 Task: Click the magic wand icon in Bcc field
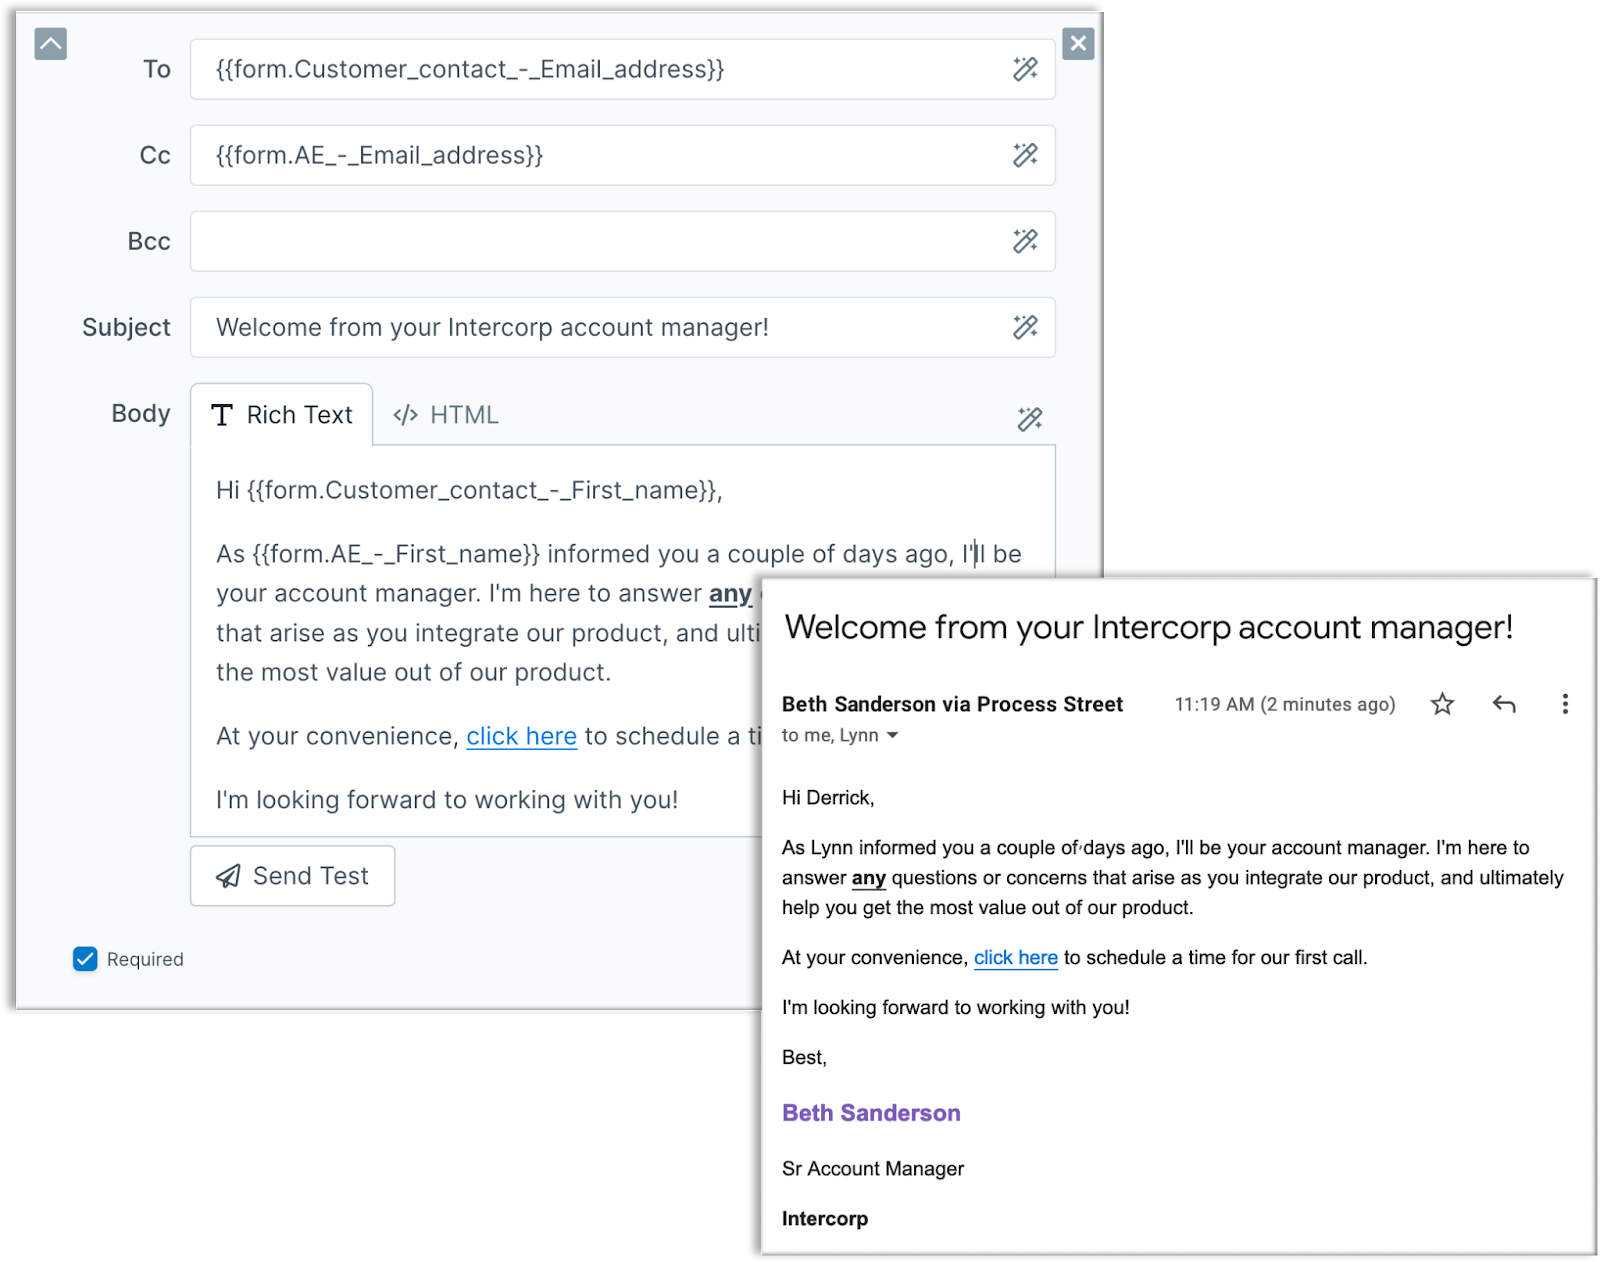click(x=1025, y=241)
